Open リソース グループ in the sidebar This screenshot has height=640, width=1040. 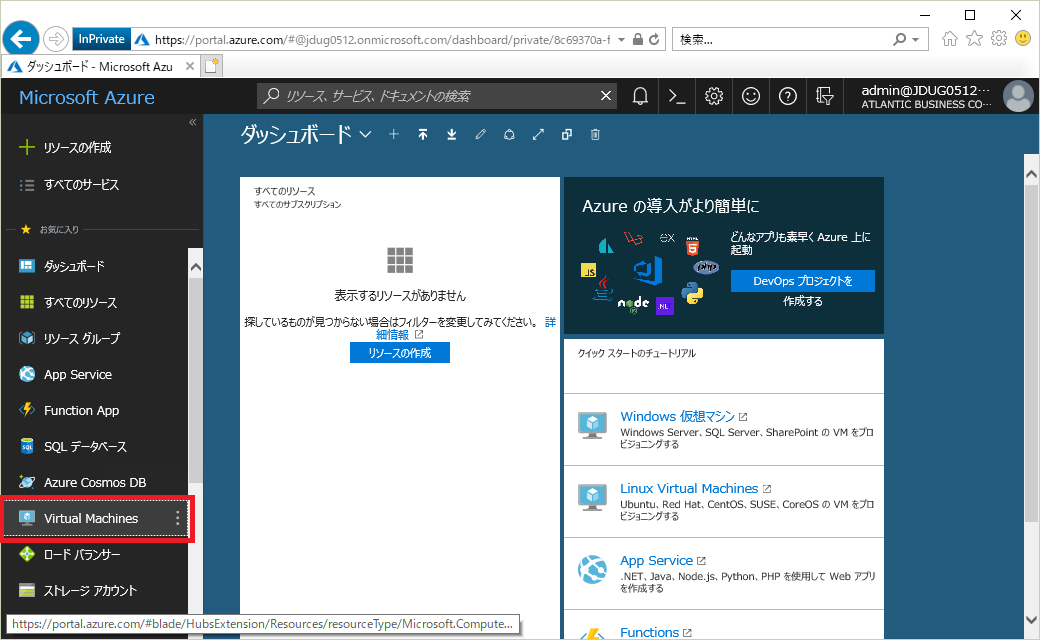pyautogui.click(x=96, y=338)
